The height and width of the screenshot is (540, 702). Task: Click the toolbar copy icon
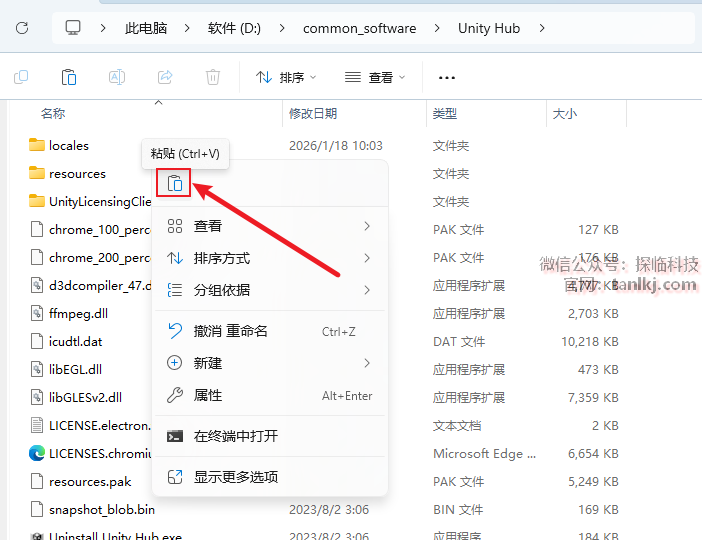pos(21,77)
